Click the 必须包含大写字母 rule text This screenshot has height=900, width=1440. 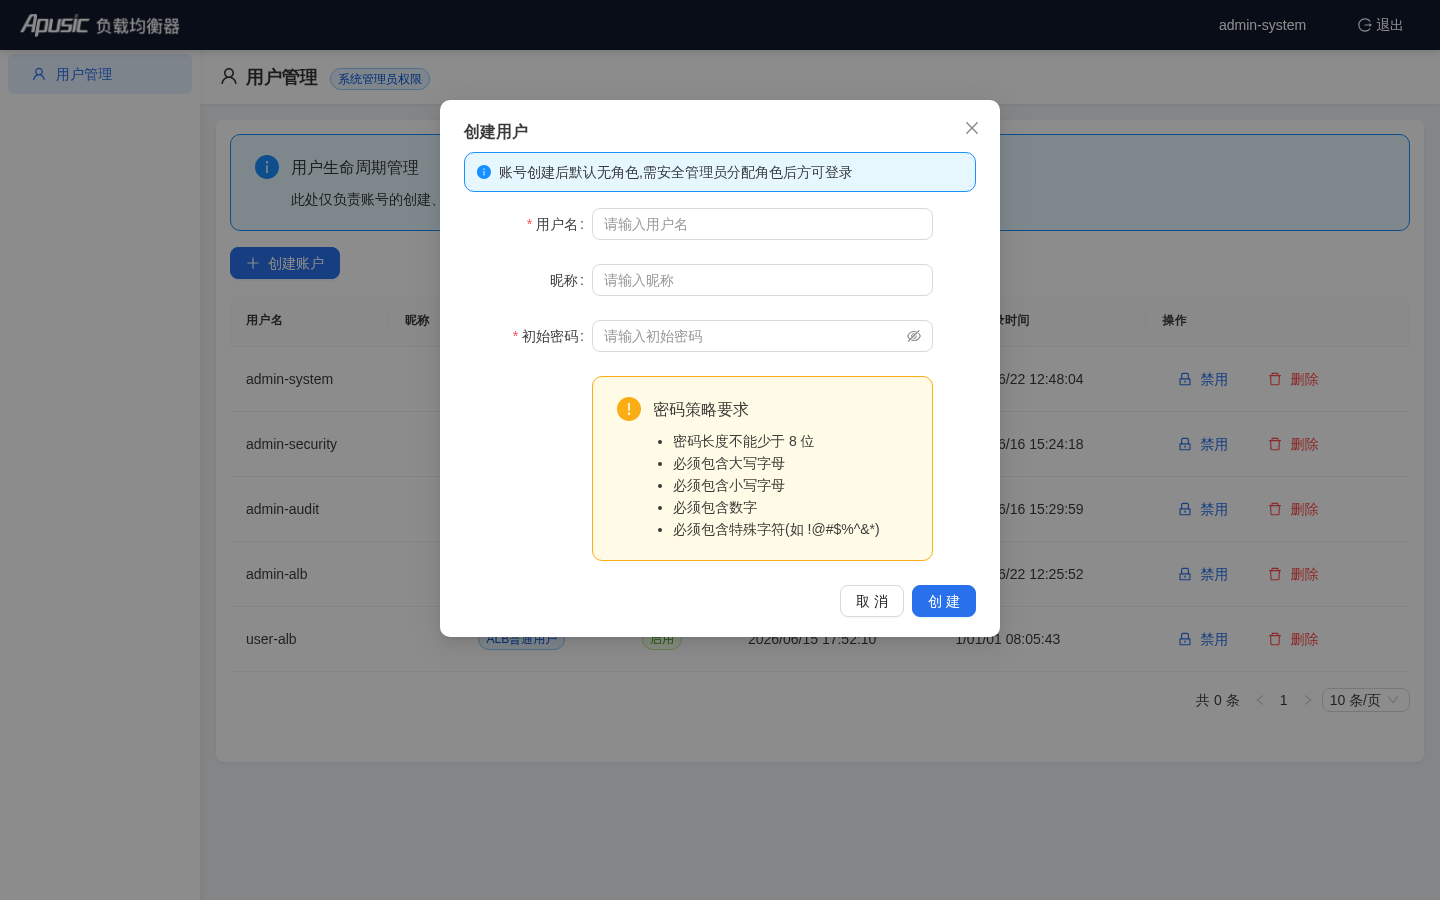click(x=729, y=463)
